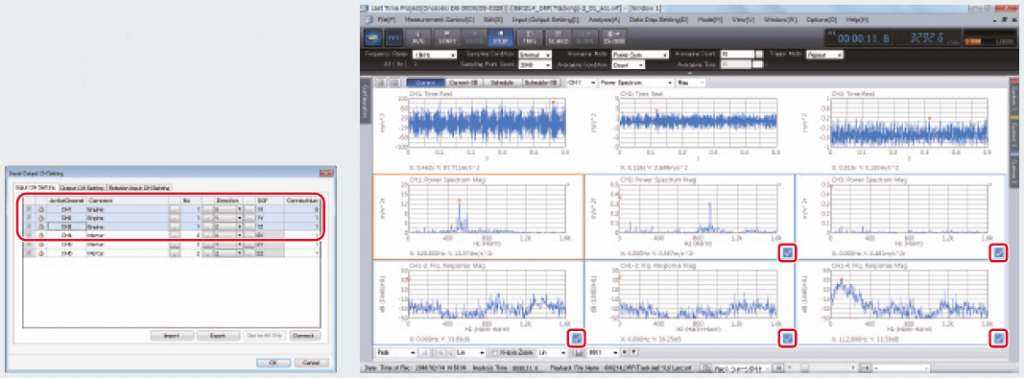Click the TRIG trigger toolbar button
The image size is (1024, 378).
pos(530,38)
